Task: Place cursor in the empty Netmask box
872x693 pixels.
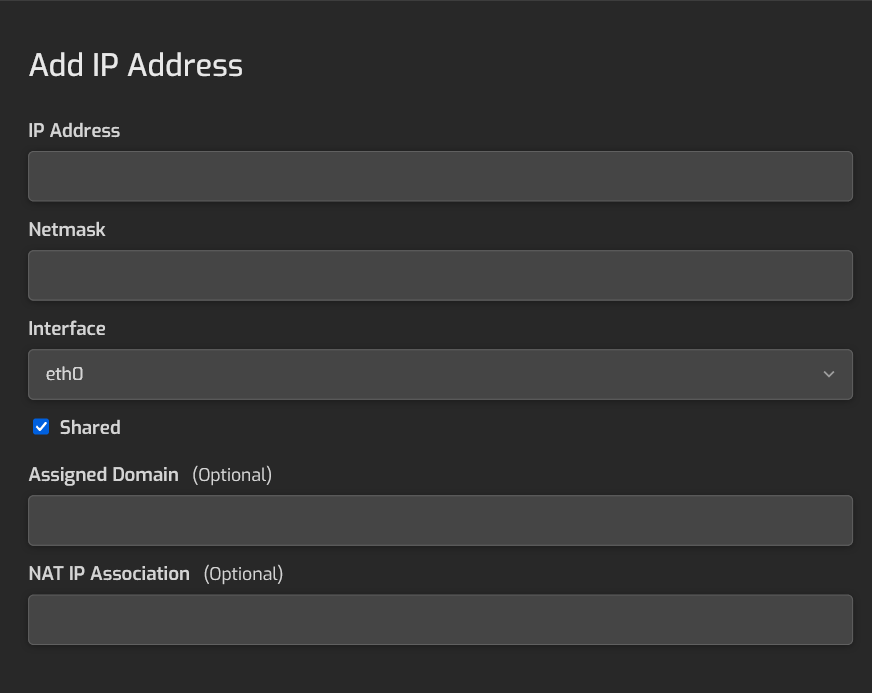Action: coord(440,275)
